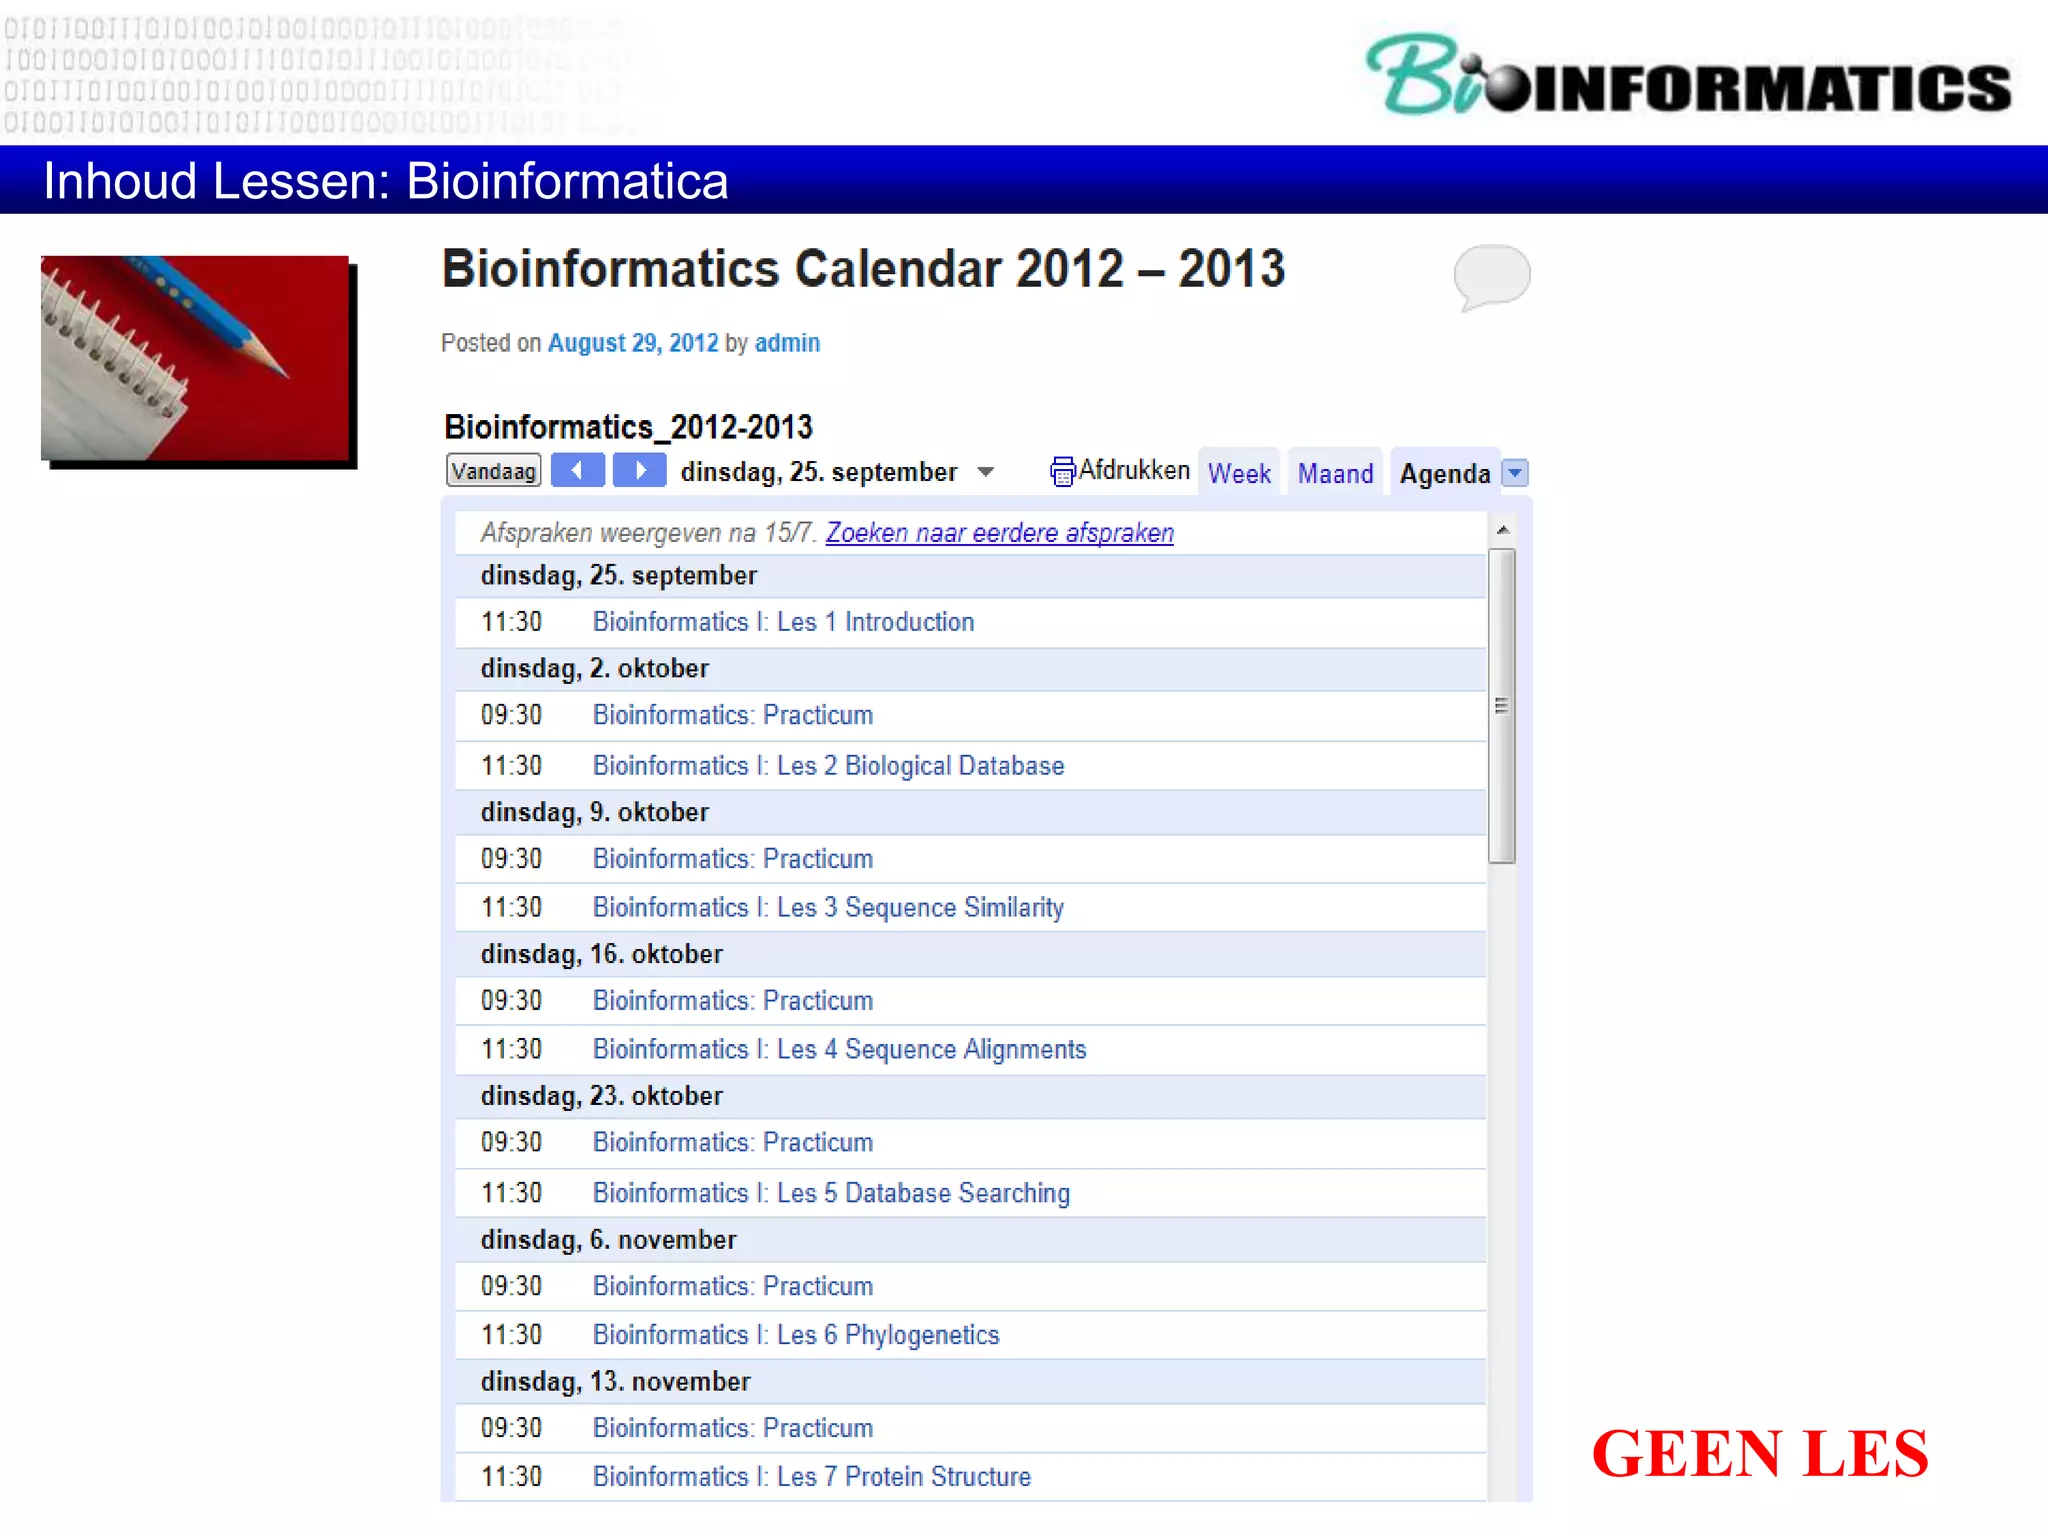2048x1536 pixels.
Task: Open Practicum event on 13. november
Action: click(733, 1428)
